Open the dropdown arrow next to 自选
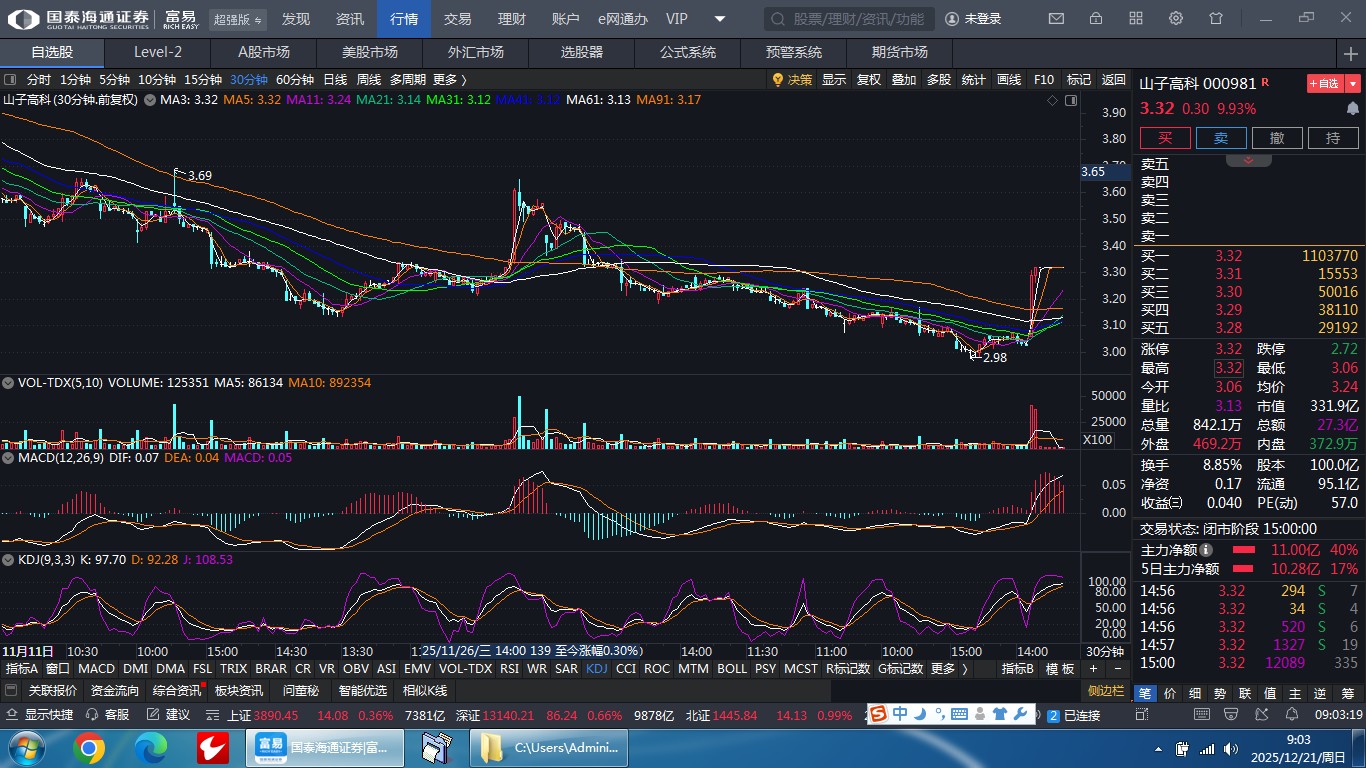1366x768 pixels. [1353, 84]
